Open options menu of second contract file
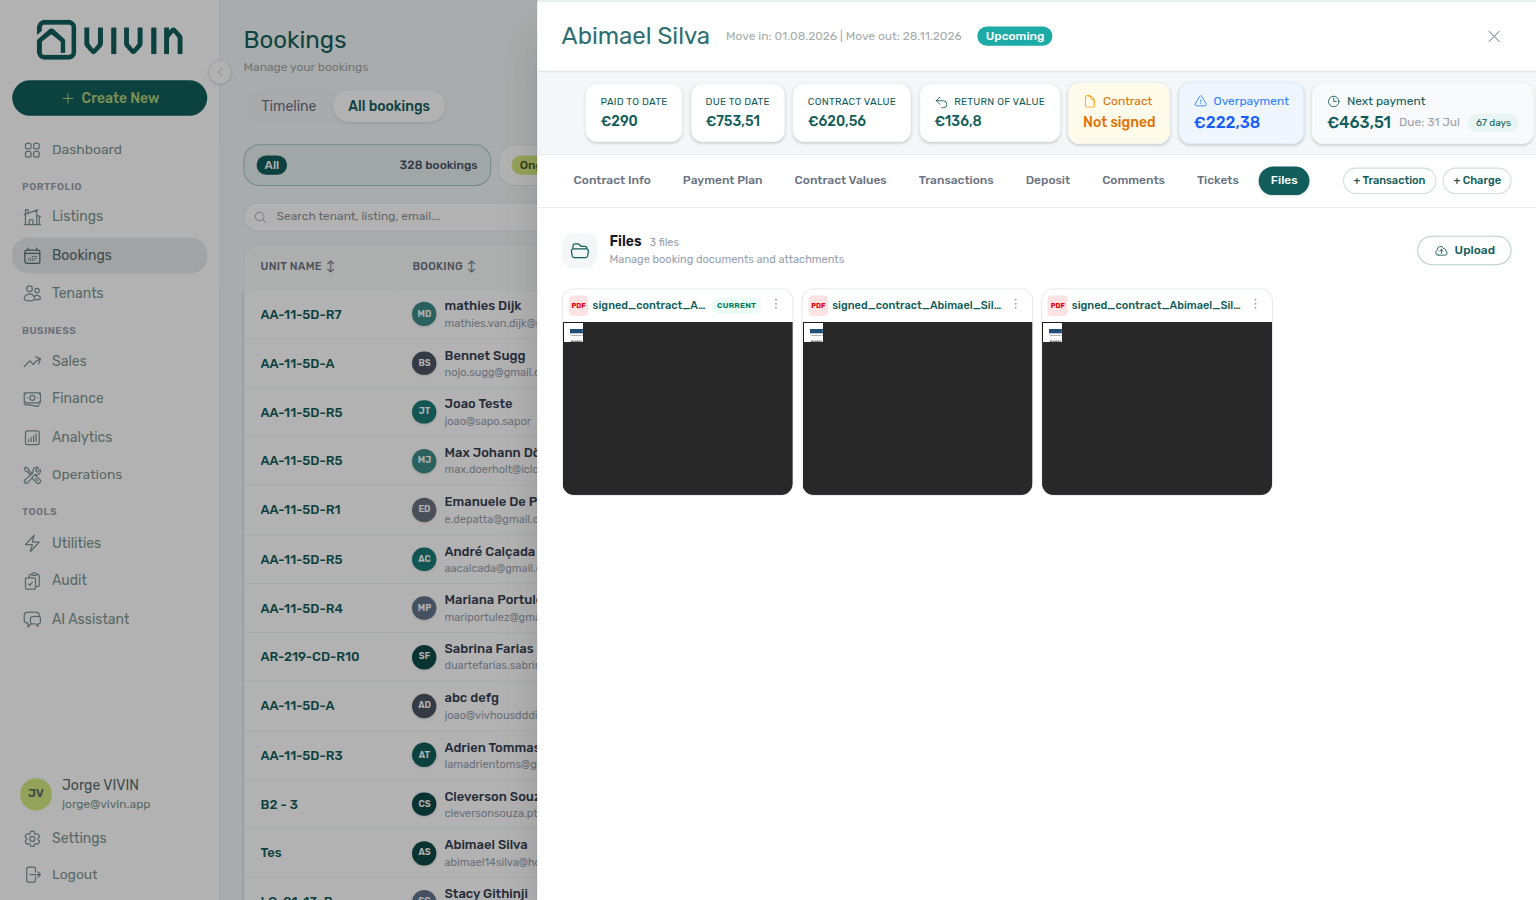Screen dimensions: 1536x900 point(1016,305)
